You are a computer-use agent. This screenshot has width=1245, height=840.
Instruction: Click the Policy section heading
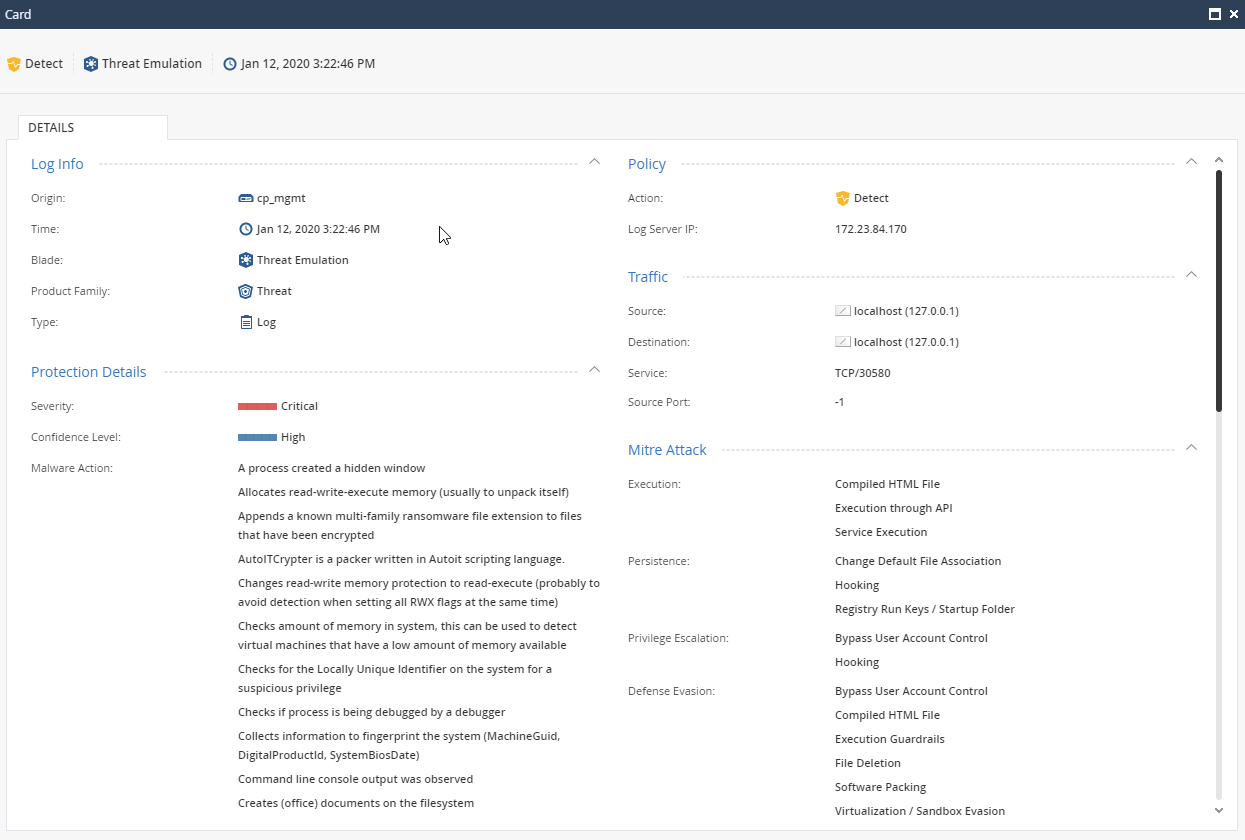pos(646,163)
